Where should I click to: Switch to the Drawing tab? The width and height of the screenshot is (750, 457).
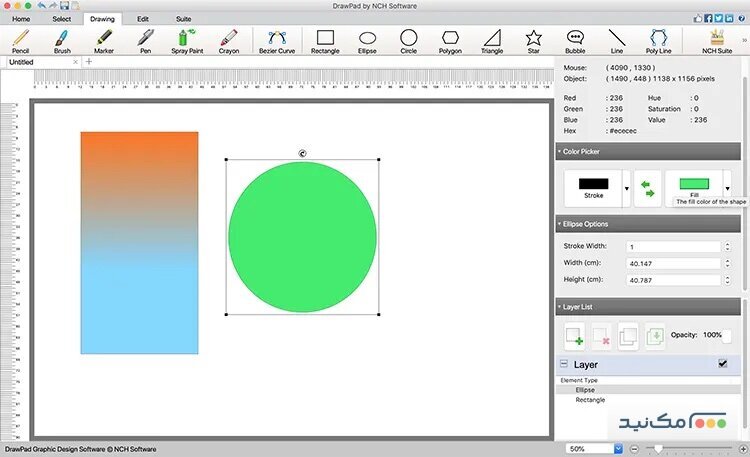coord(102,19)
